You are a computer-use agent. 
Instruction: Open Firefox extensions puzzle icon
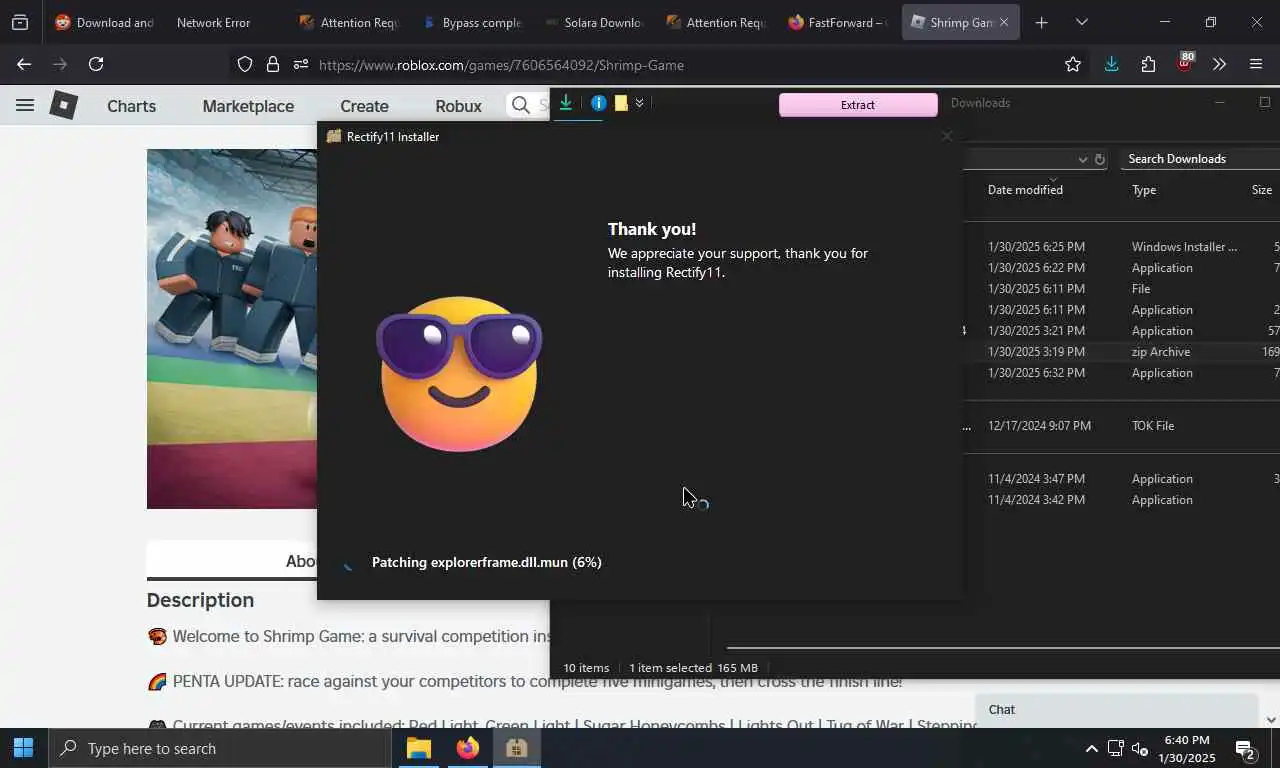pyautogui.click(x=1148, y=64)
